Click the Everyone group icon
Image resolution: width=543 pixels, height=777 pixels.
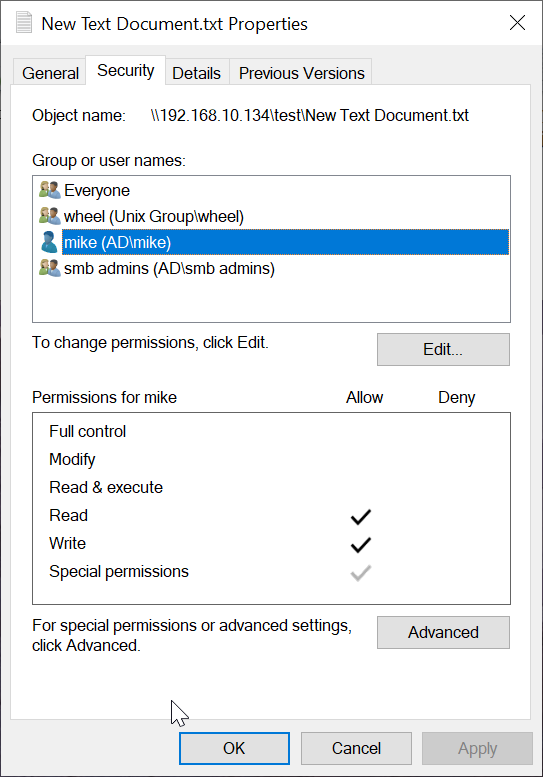point(50,190)
